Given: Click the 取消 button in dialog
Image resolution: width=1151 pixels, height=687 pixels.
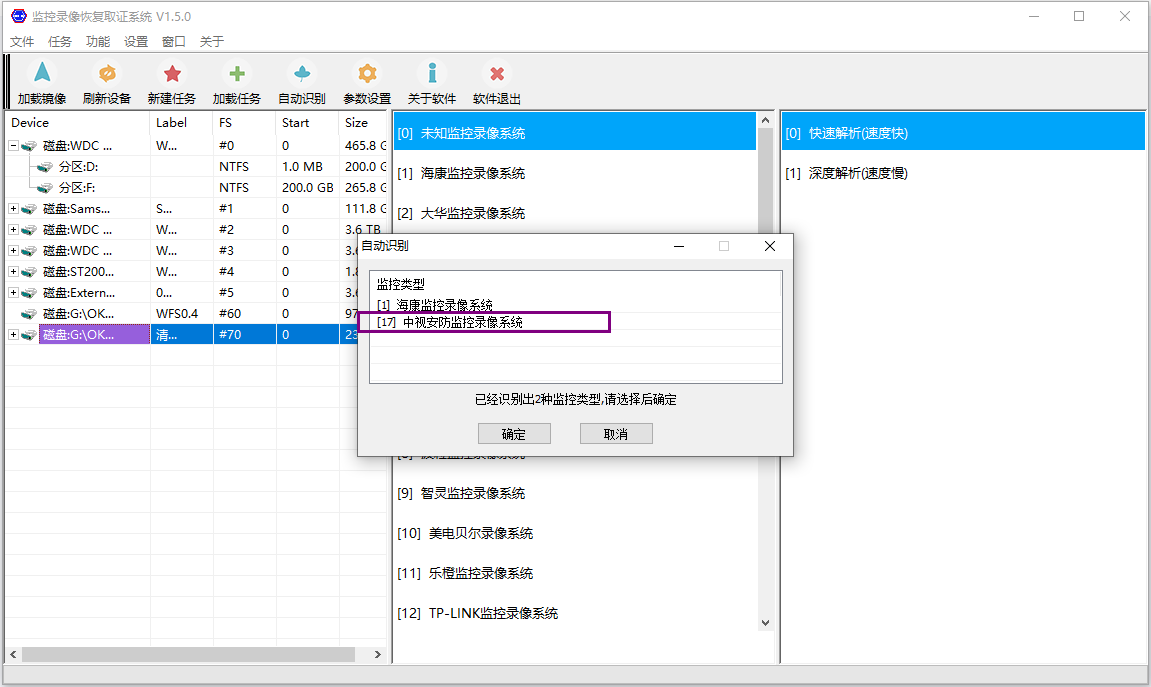Looking at the screenshot, I should click(616, 434).
